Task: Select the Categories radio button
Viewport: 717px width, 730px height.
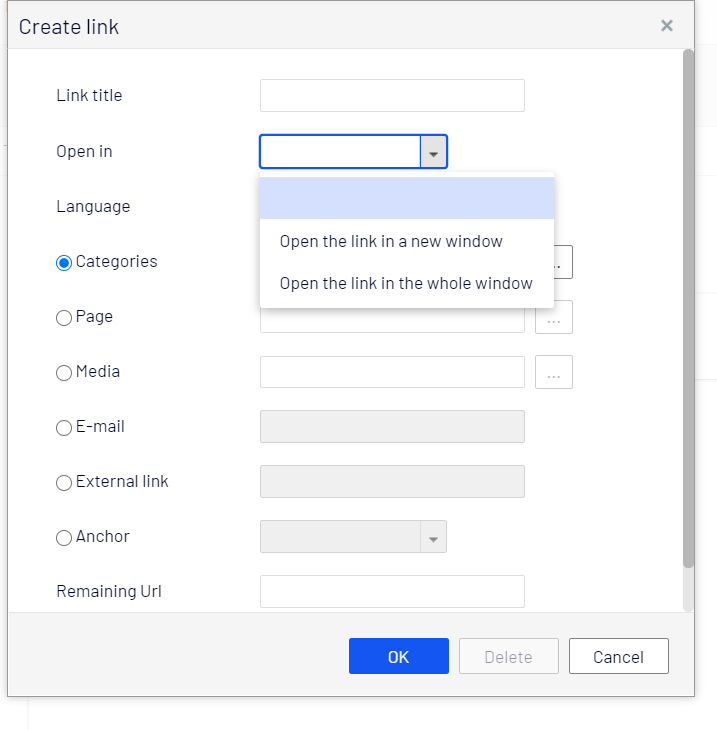Action: tap(64, 262)
